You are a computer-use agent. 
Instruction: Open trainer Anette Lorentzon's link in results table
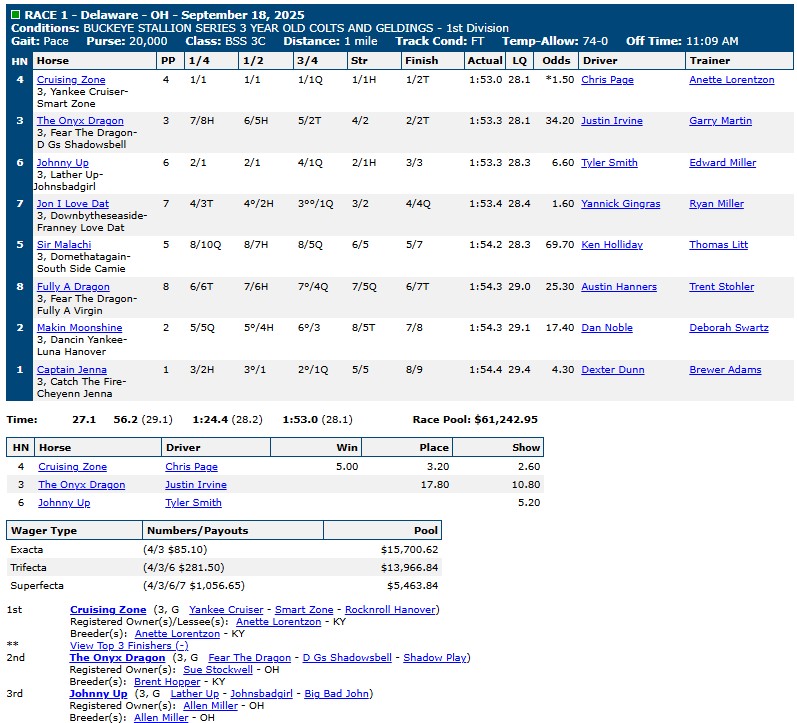pyautogui.click(x=731, y=80)
